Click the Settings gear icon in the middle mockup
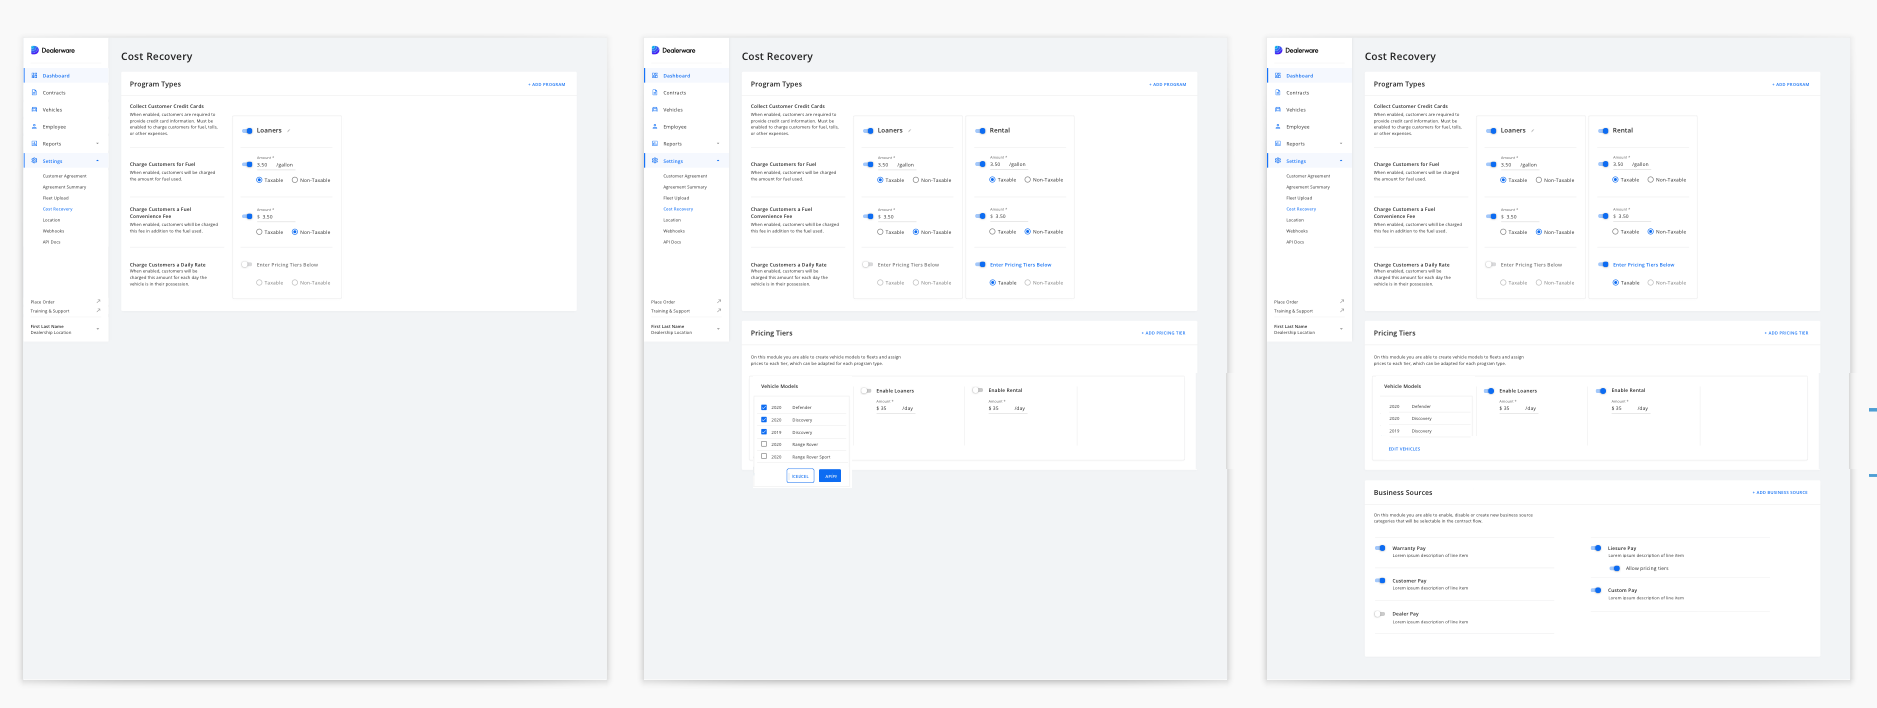The height and width of the screenshot is (708, 1877). tap(655, 161)
